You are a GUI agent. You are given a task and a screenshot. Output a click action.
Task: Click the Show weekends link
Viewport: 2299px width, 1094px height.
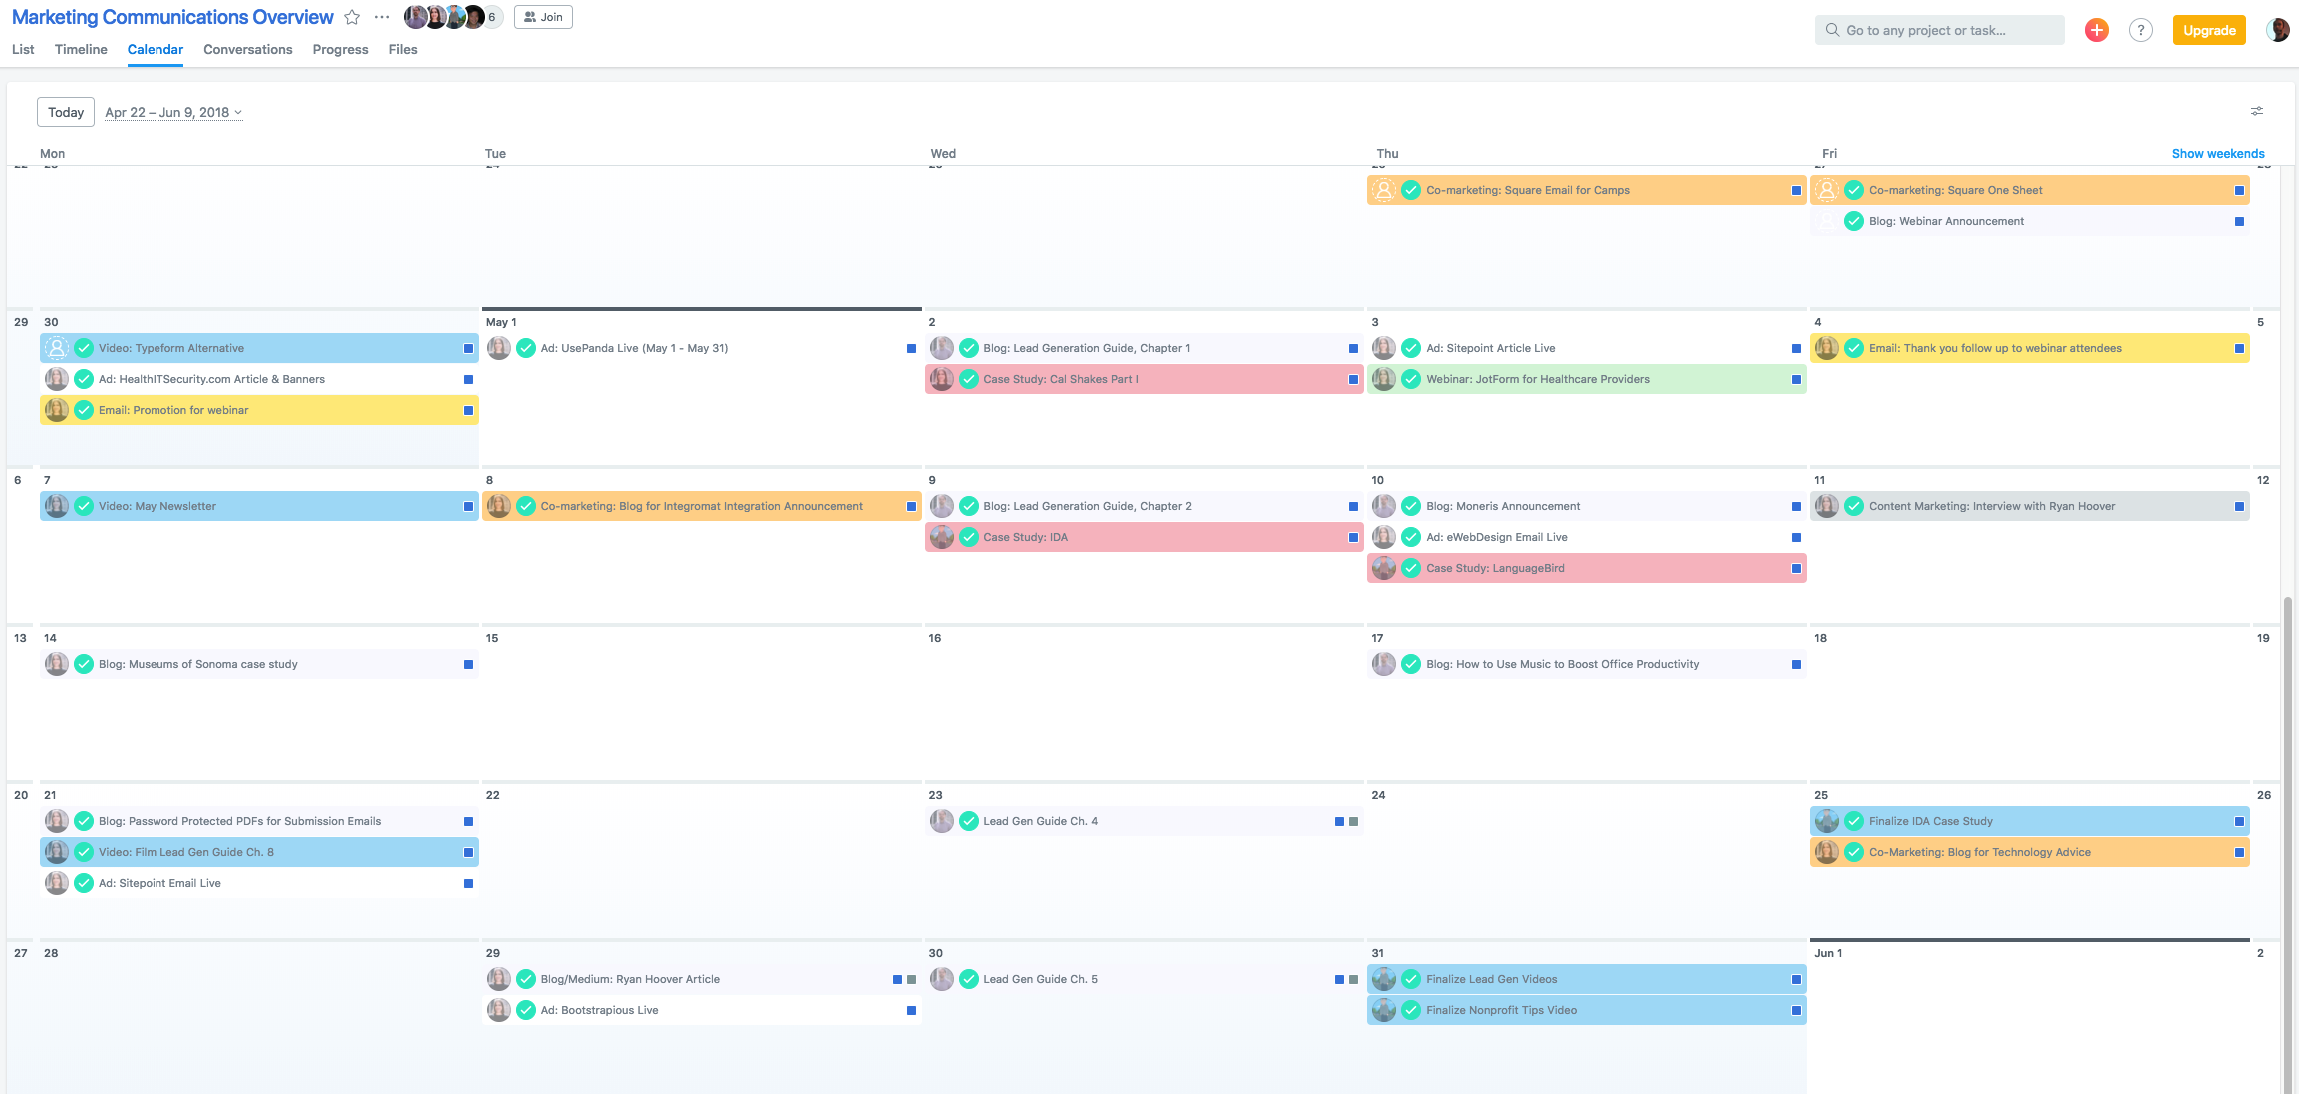click(2217, 153)
